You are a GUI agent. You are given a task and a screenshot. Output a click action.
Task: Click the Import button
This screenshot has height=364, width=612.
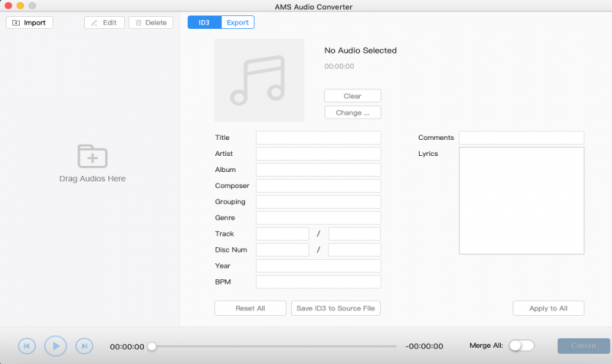click(30, 23)
